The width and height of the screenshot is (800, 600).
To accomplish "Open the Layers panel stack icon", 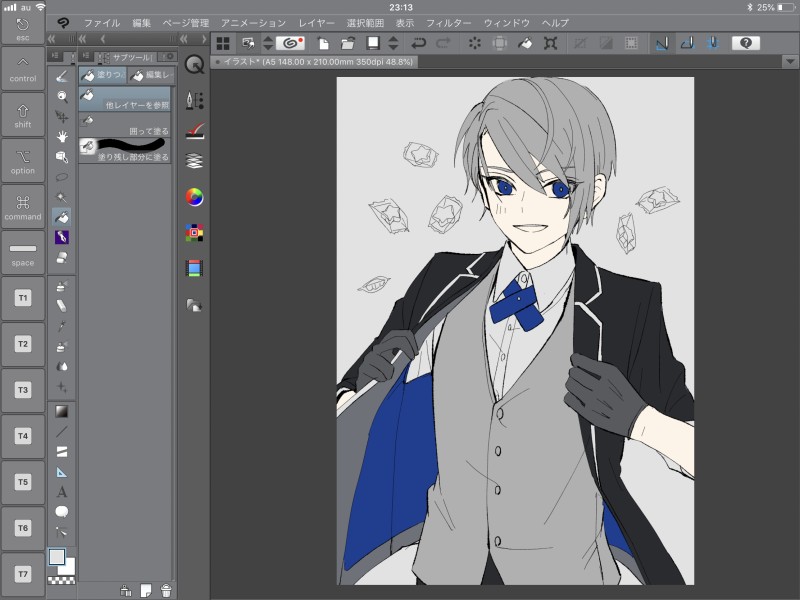I will pos(194,161).
